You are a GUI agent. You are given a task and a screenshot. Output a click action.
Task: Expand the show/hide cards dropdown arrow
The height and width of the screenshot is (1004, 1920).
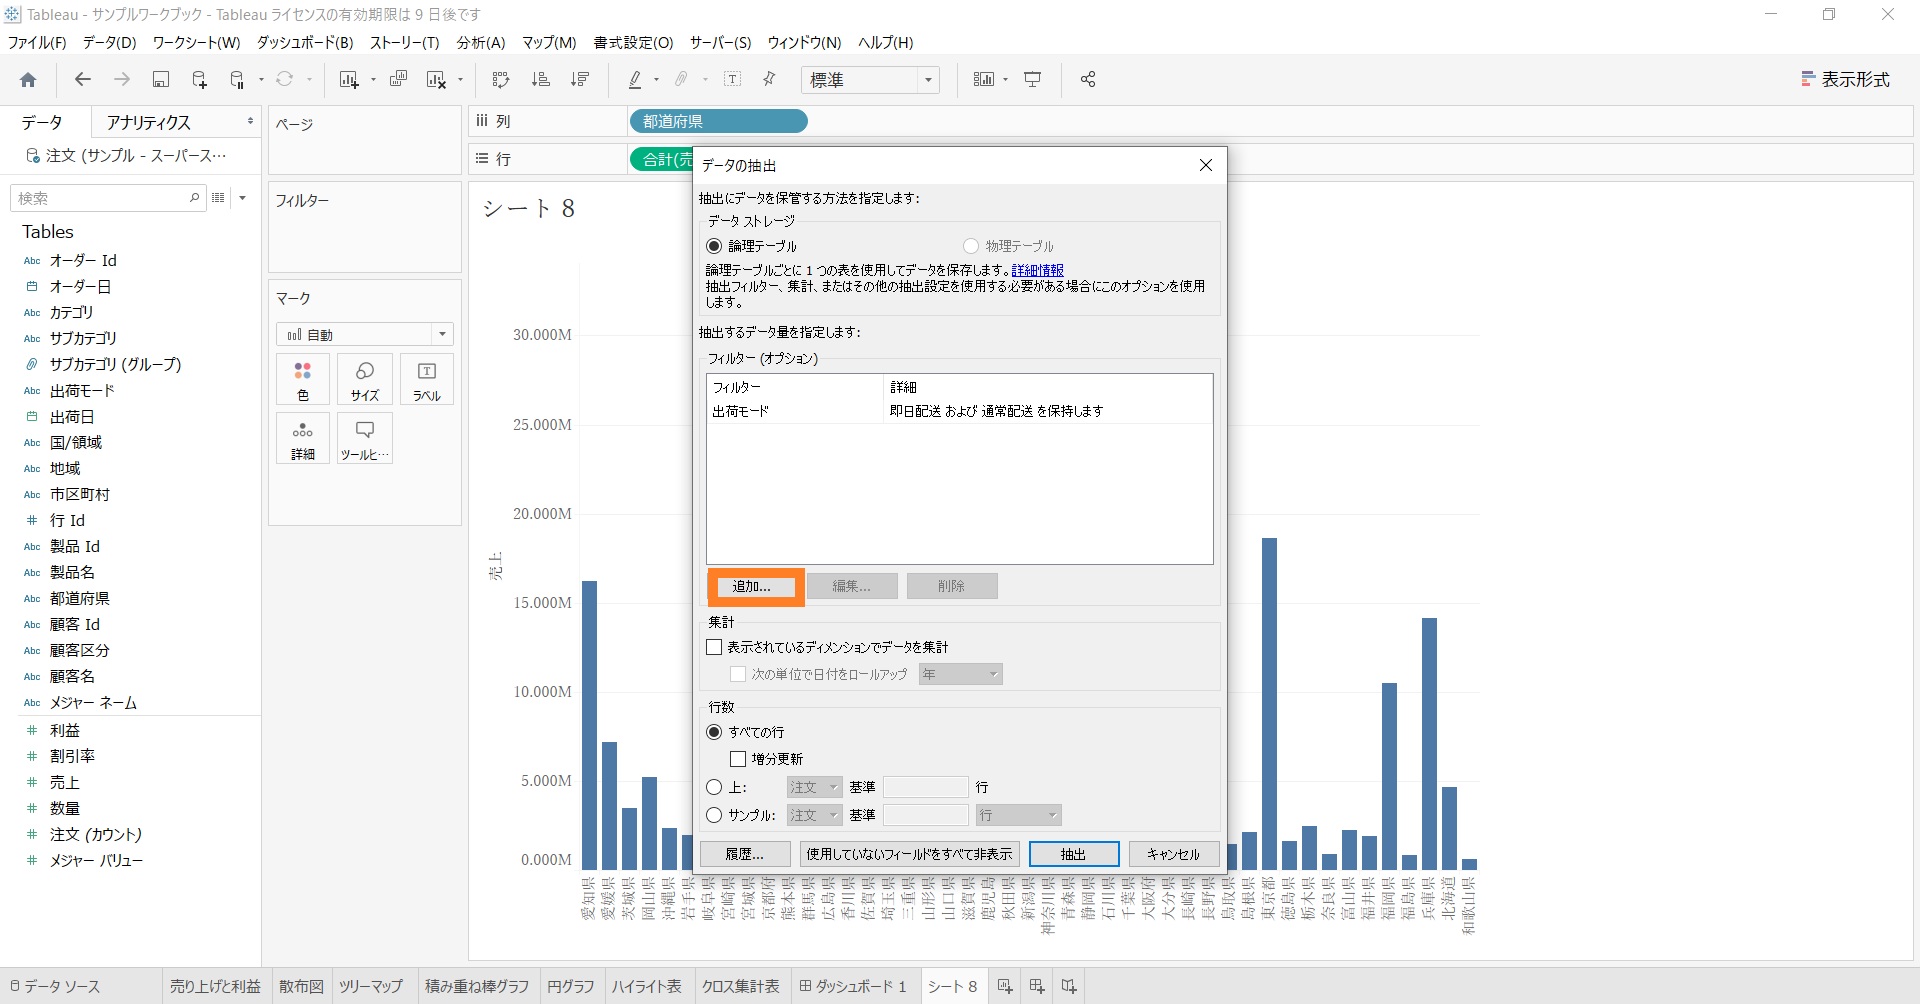click(1005, 80)
